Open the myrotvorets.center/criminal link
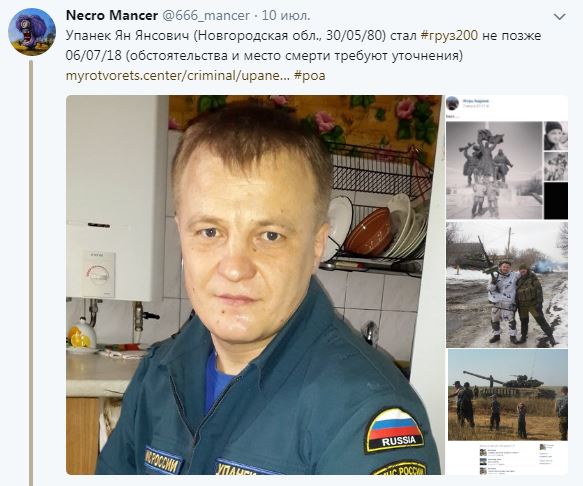The width and height of the screenshot is (583, 486). (177, 75)
